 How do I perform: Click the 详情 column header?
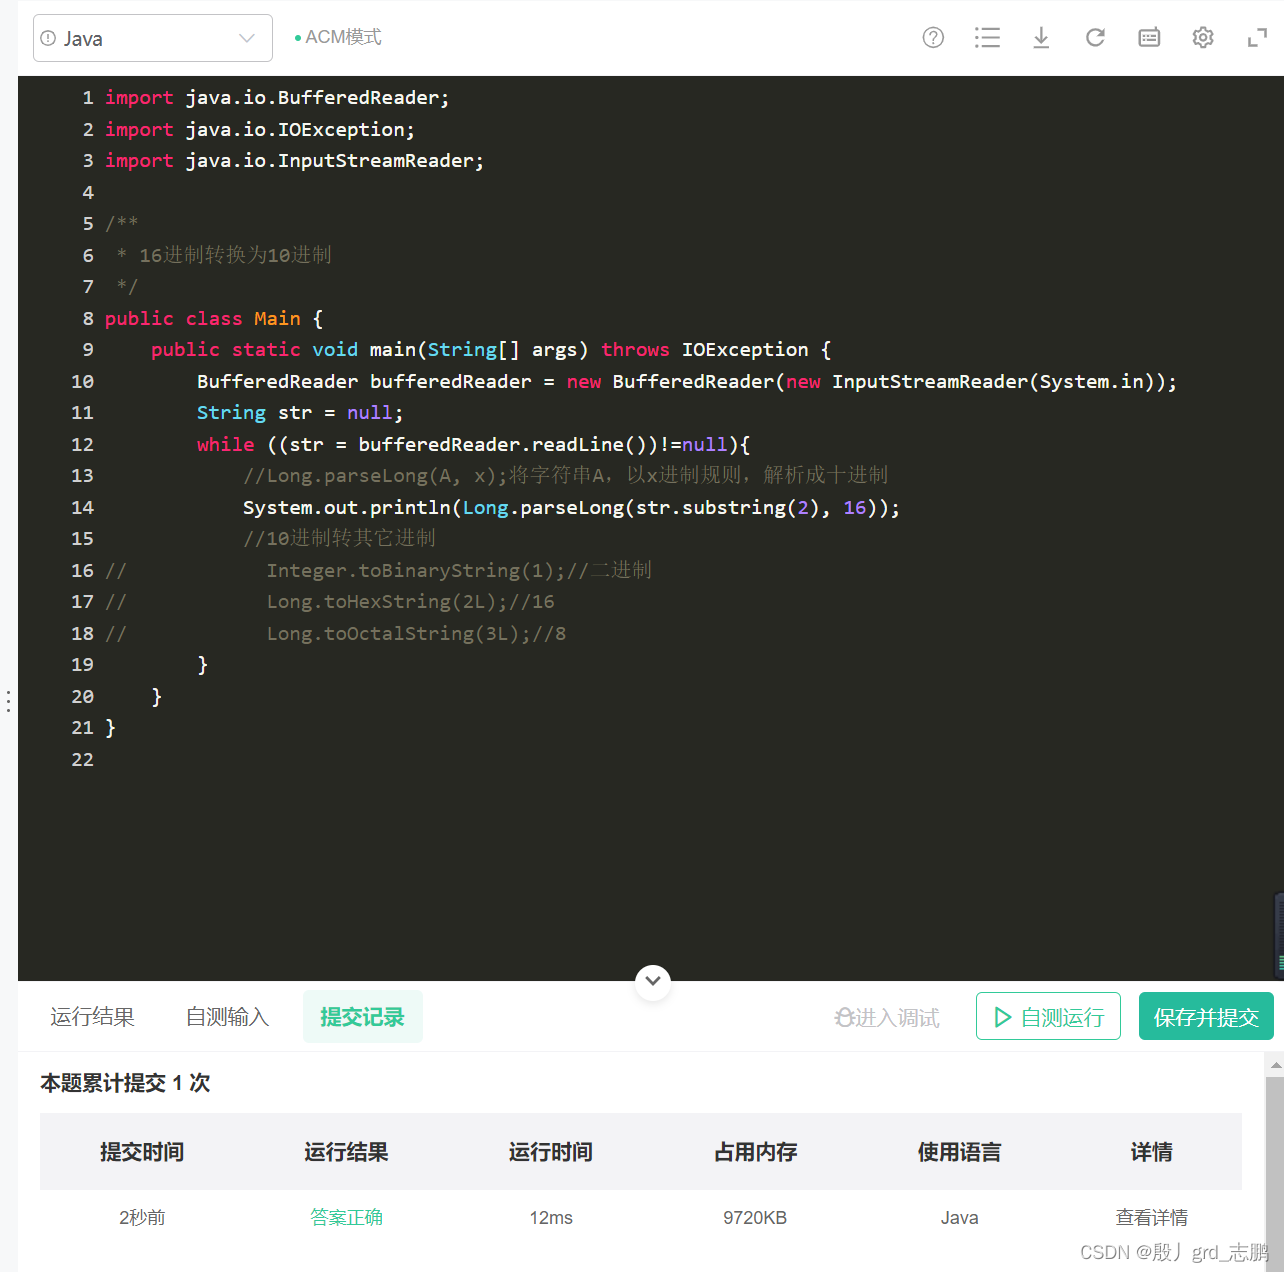1152,1152
